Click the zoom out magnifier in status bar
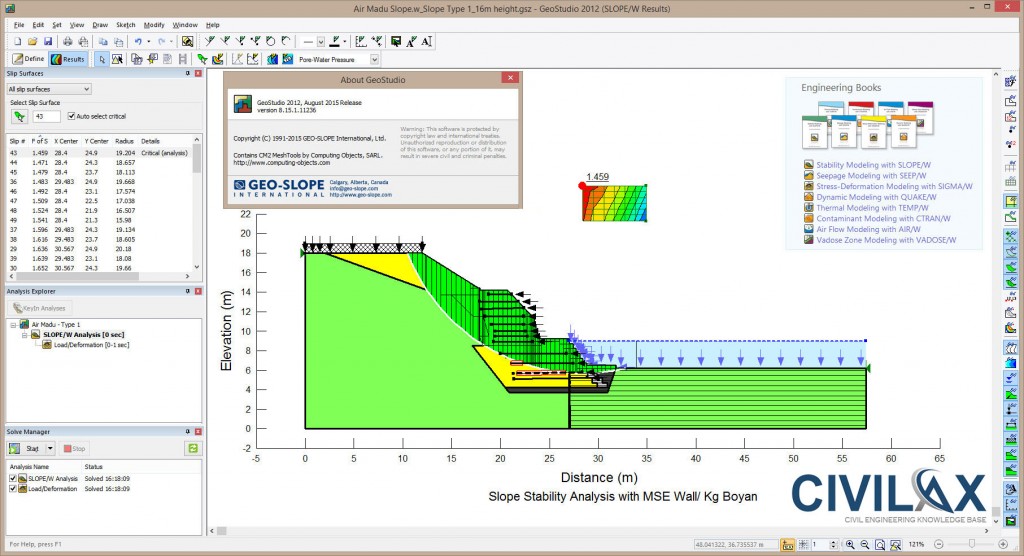 pos(865,544)
